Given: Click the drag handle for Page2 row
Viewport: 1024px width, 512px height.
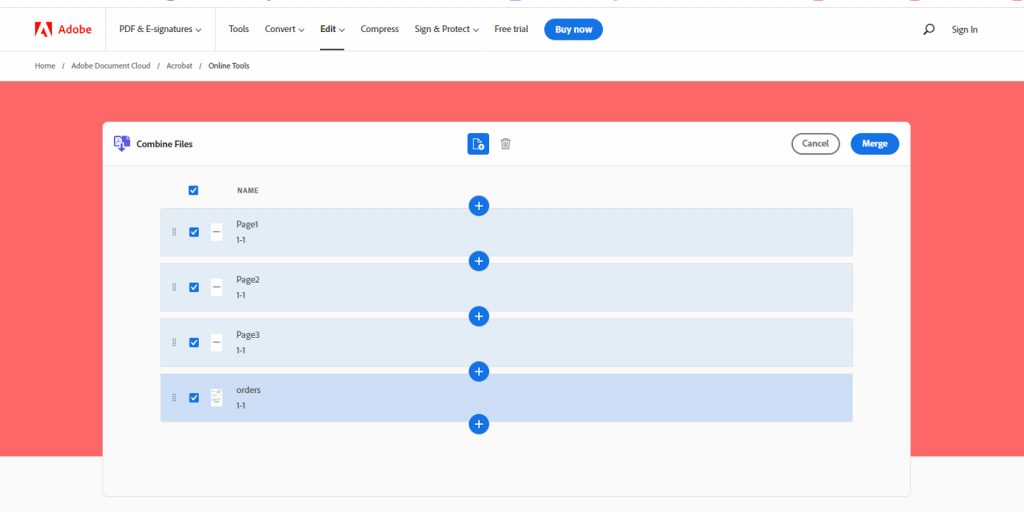Looking at the screenshot, I should [174, 287].
